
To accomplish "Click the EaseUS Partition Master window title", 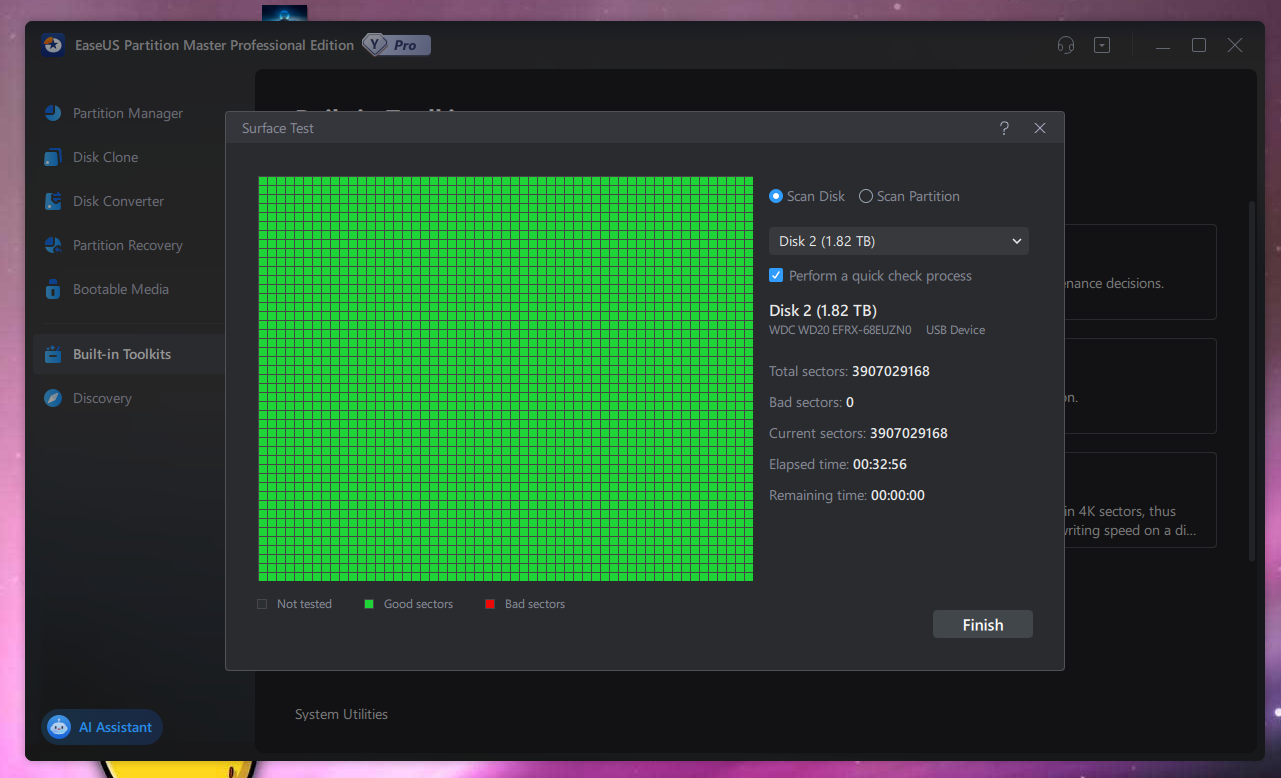I will coord(214,45).
